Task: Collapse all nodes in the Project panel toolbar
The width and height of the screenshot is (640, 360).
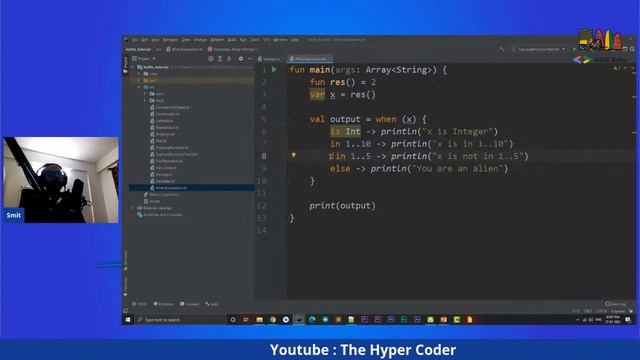Action: click(x=229, y=59)
